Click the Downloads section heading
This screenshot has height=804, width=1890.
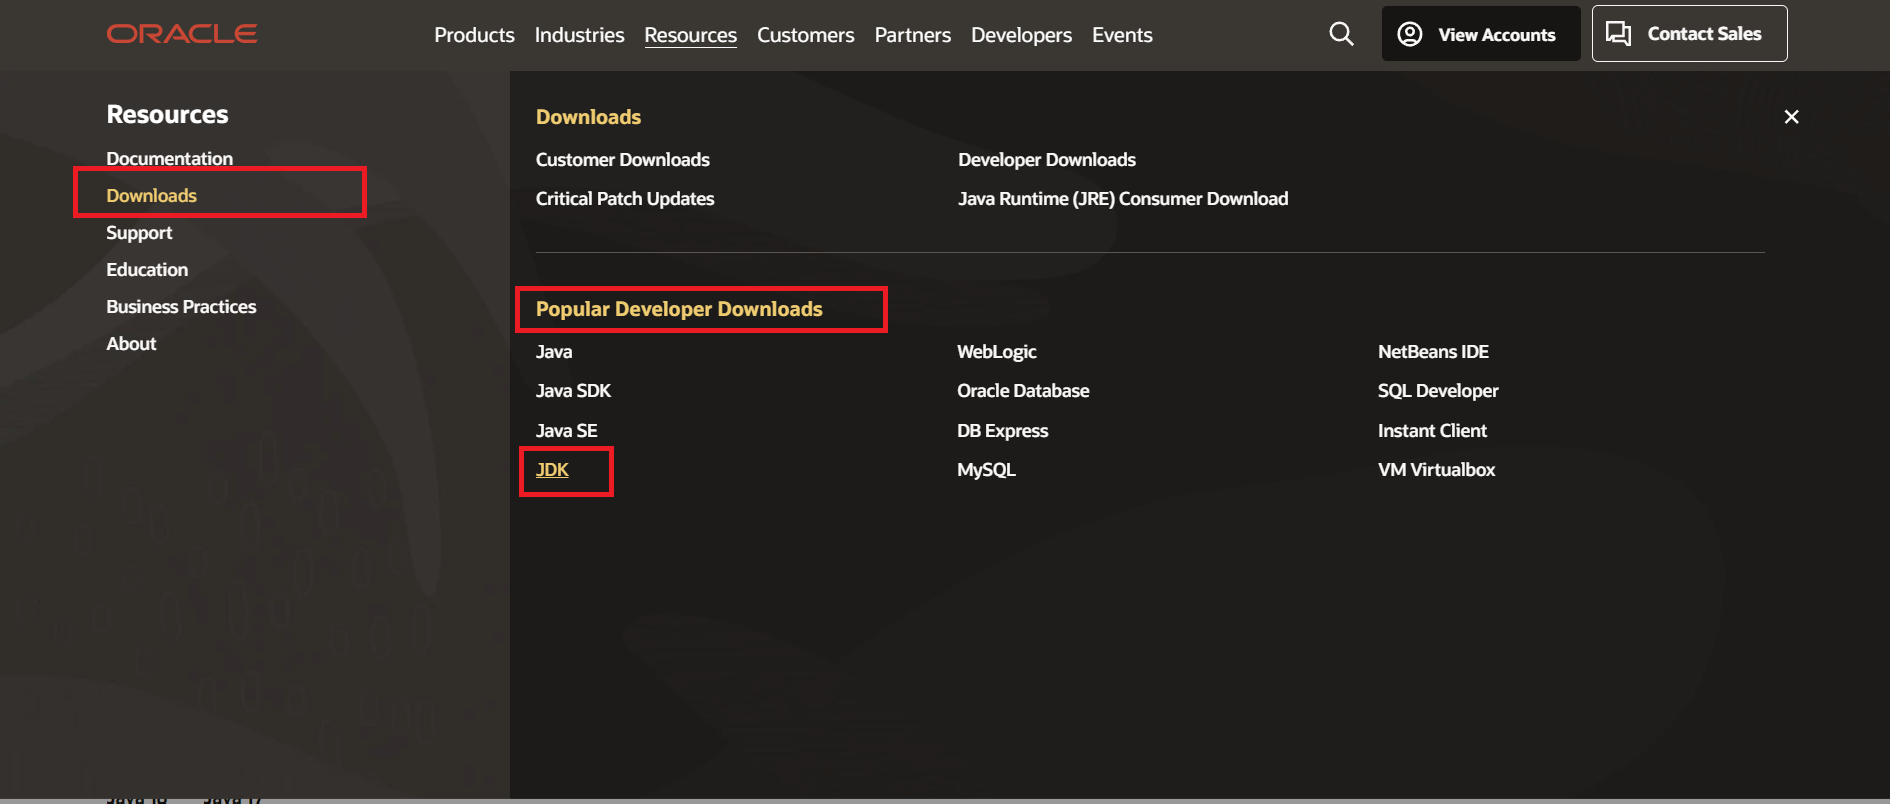click(588, 117)
